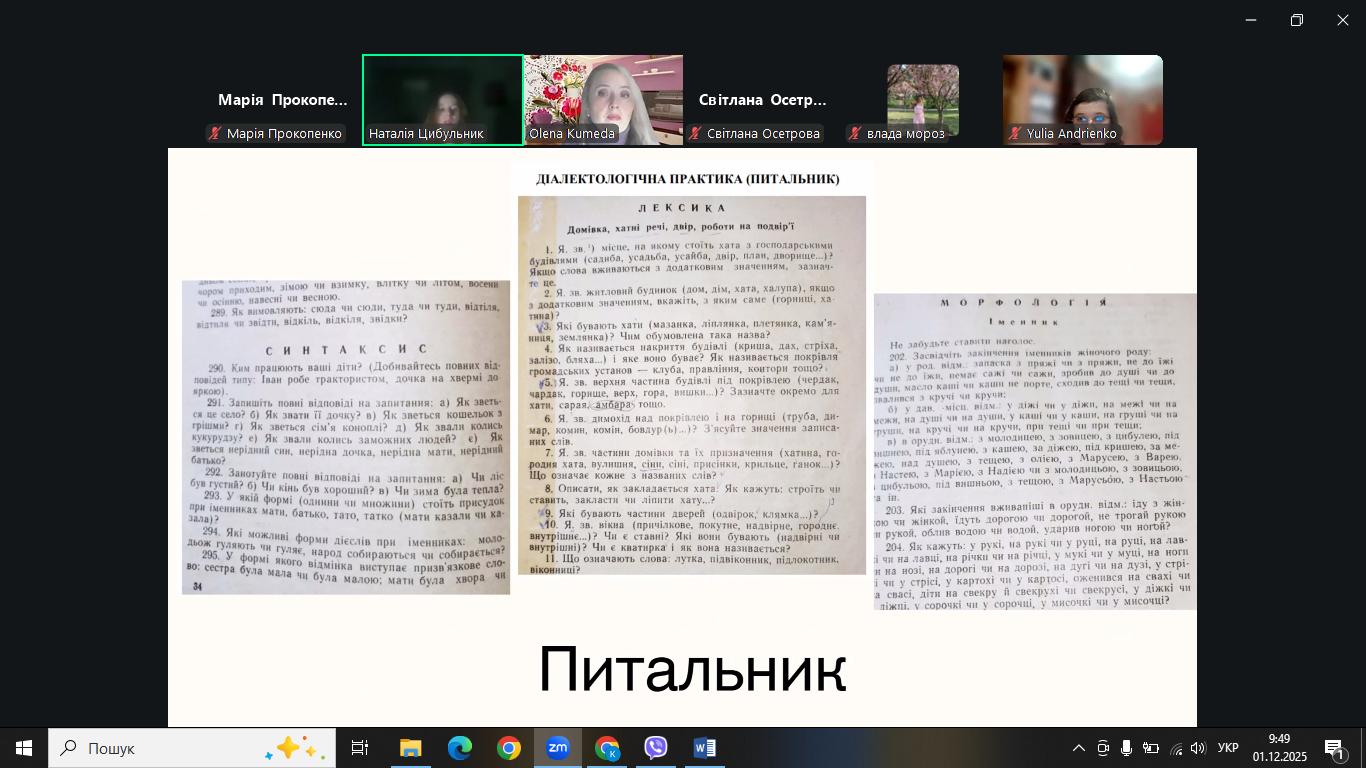Click muted mic icon for Yulia Andrienko
Screen dimensions: 1366x768
pos(1015,134)
